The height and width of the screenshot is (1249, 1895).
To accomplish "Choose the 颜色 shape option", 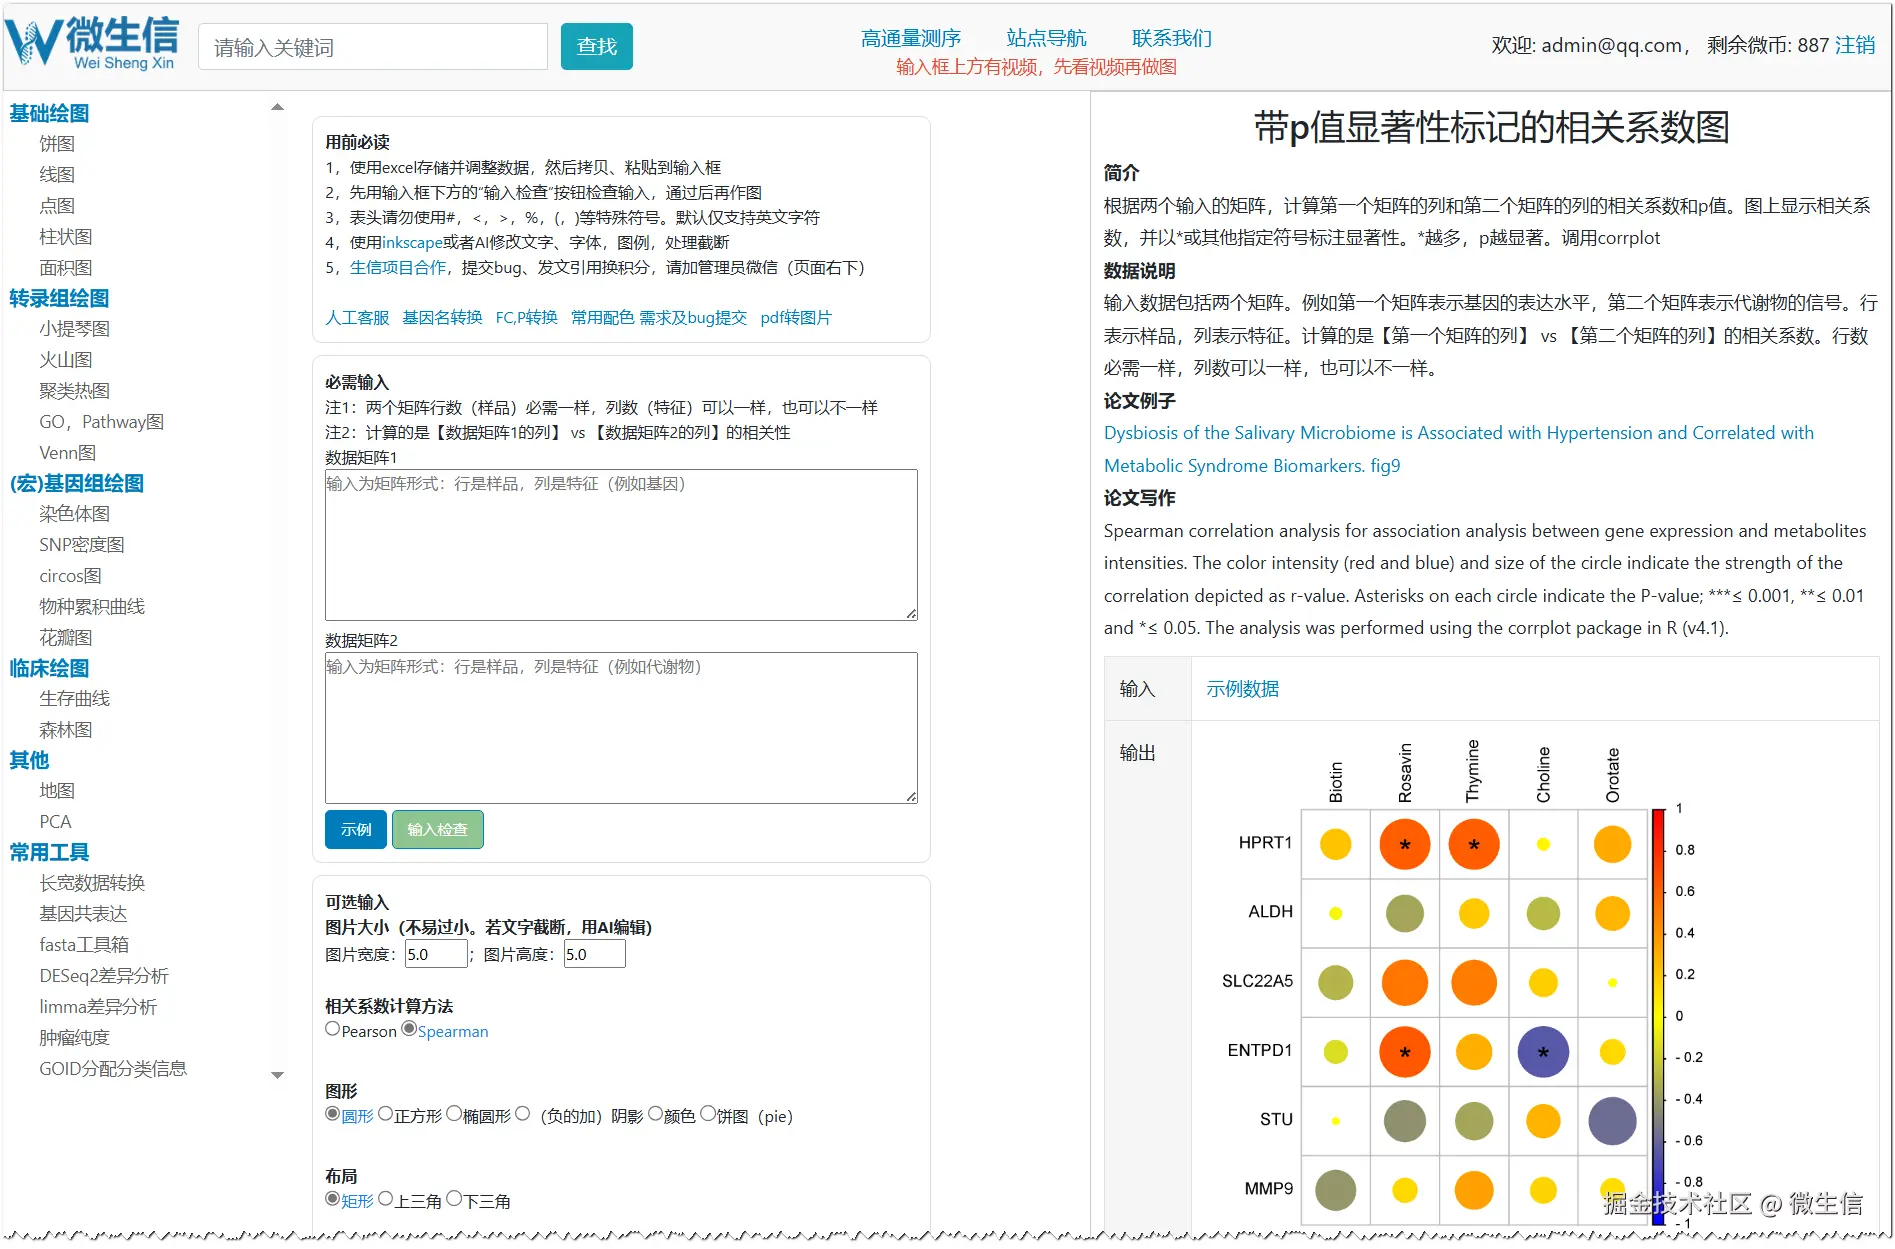I will coord(655,1114).
